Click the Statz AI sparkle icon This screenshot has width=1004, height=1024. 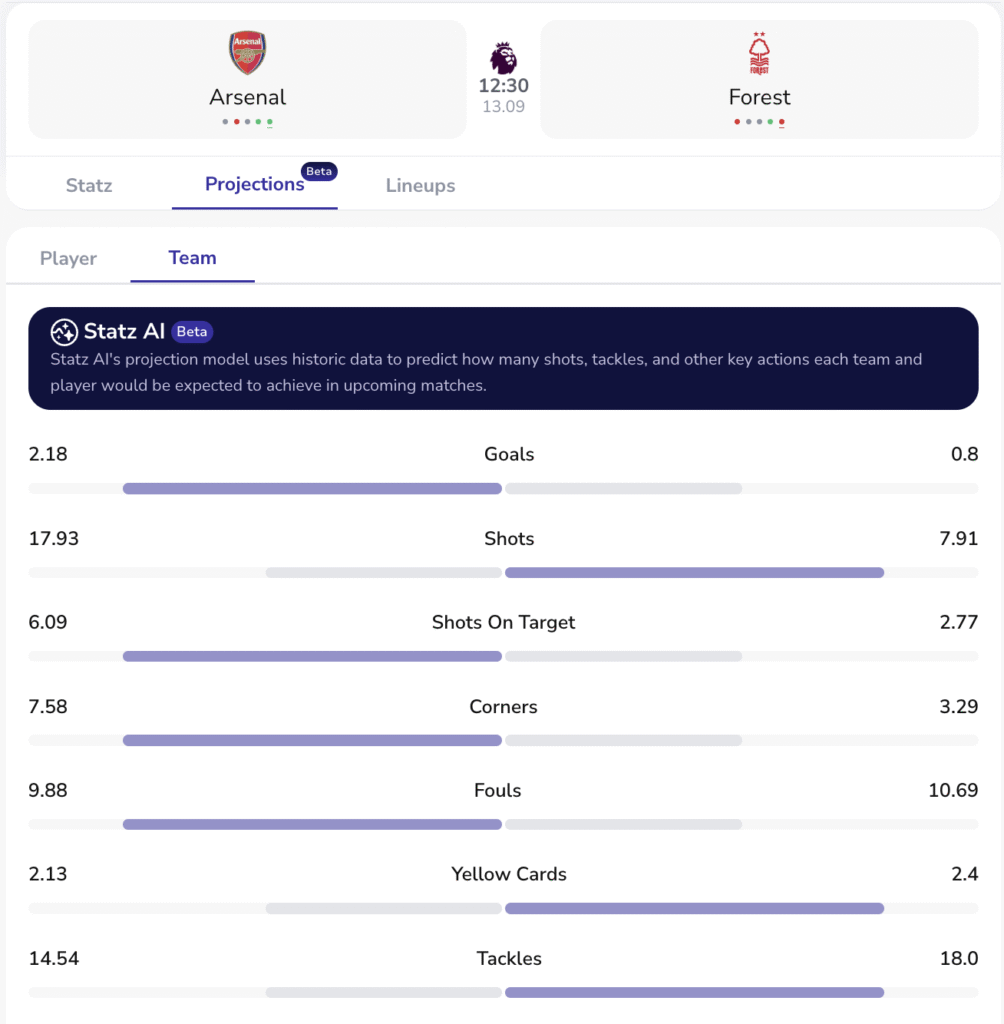(x=64, y=332)
